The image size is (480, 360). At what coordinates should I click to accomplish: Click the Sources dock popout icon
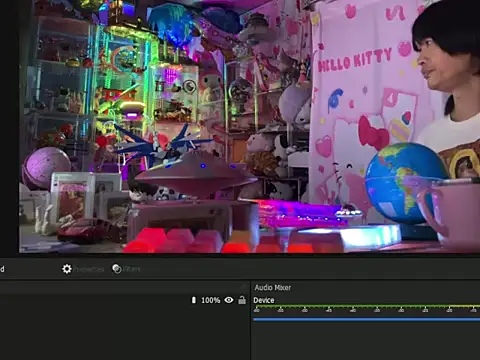click(244, 287)
